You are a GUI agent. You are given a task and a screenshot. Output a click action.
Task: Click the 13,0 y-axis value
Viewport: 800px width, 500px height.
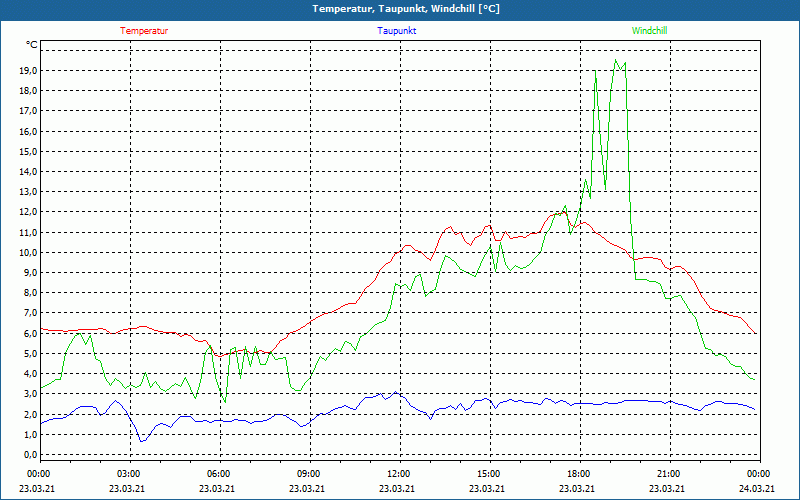tap(28, 192)
